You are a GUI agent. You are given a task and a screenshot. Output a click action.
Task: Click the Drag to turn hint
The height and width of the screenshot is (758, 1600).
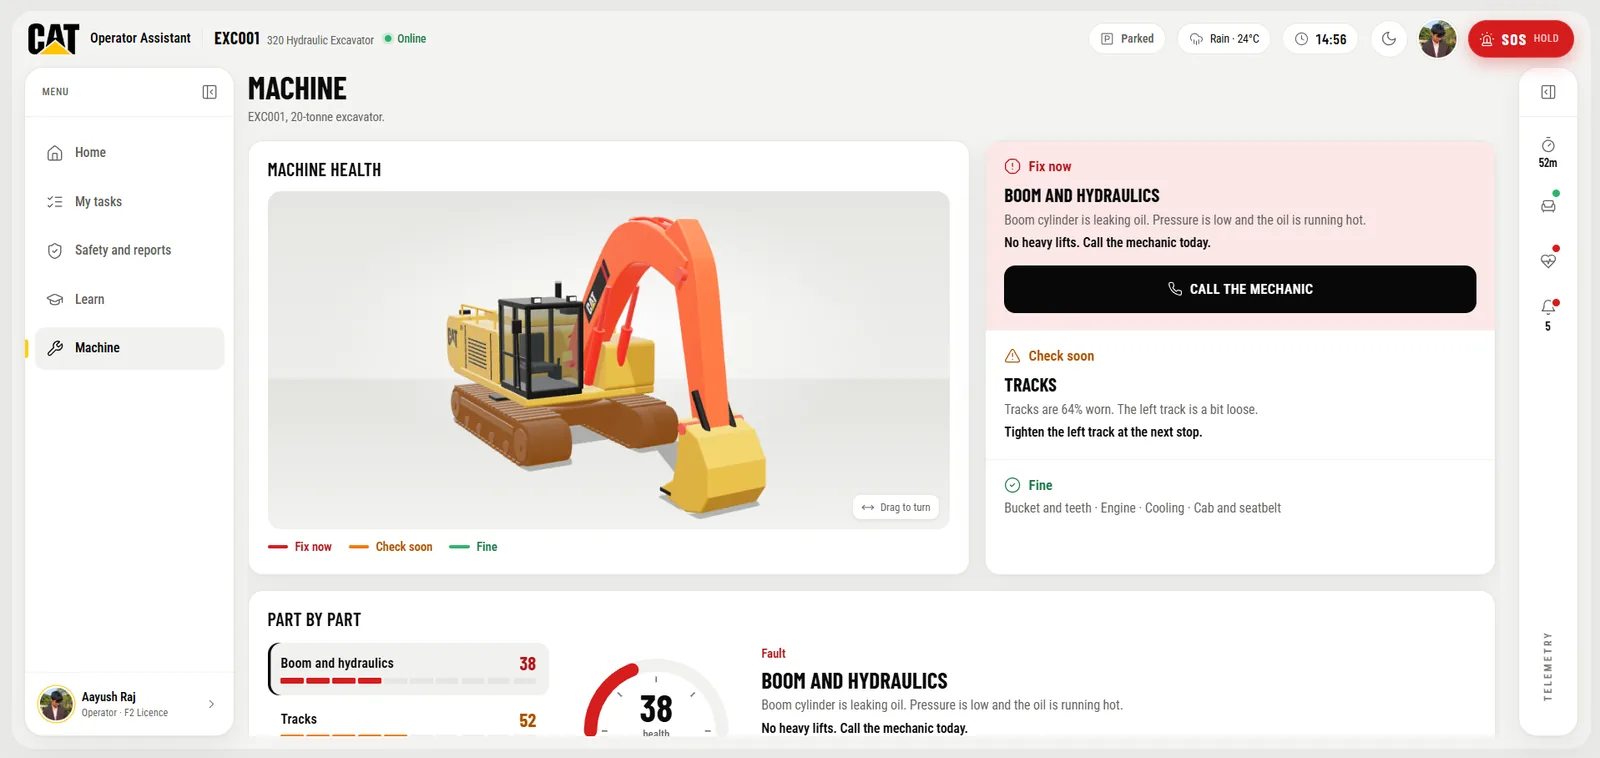click(x=896, y=508)
